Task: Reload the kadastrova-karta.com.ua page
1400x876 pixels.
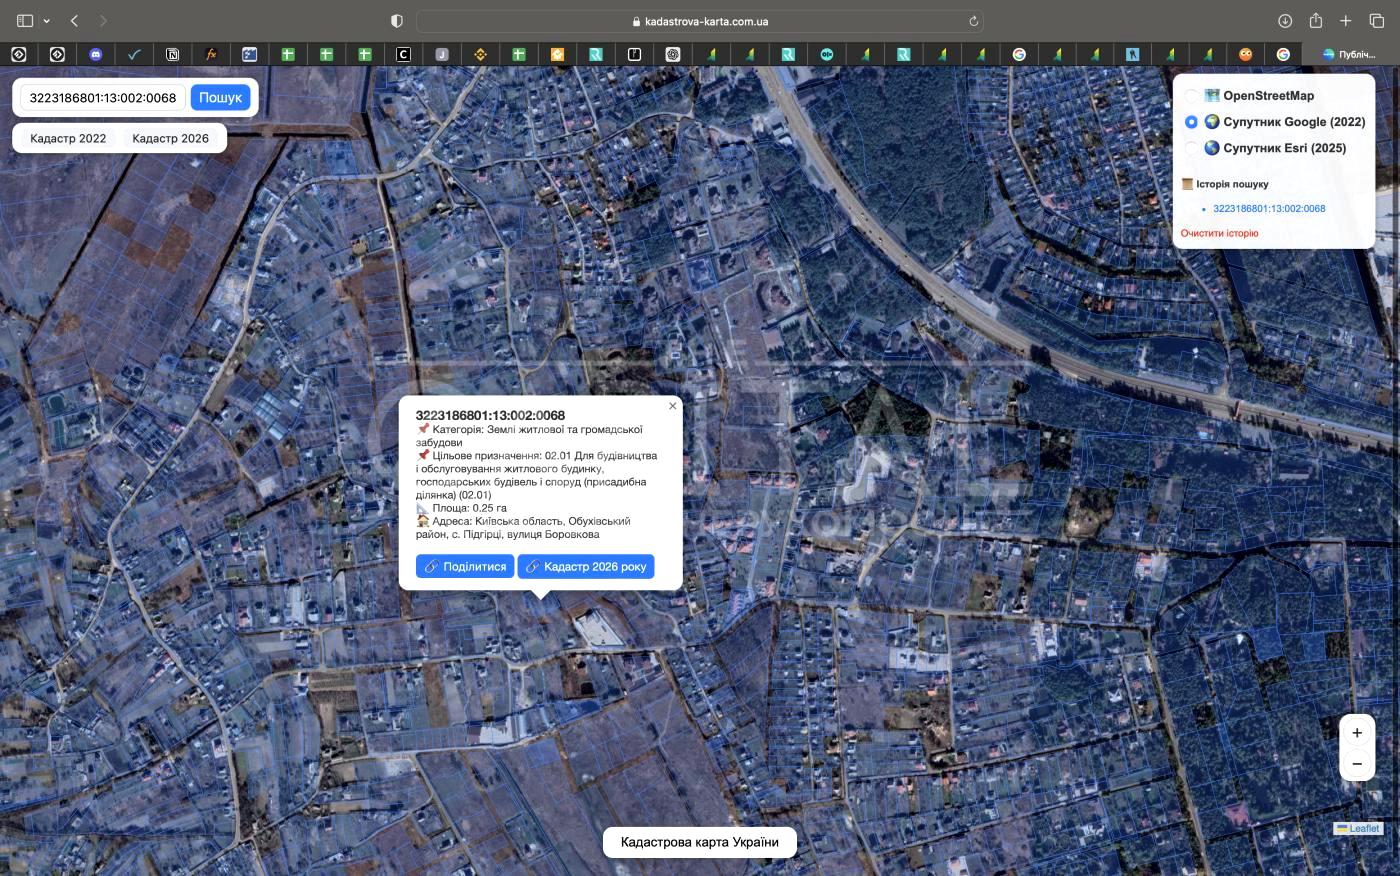Action: coord(973,21)
